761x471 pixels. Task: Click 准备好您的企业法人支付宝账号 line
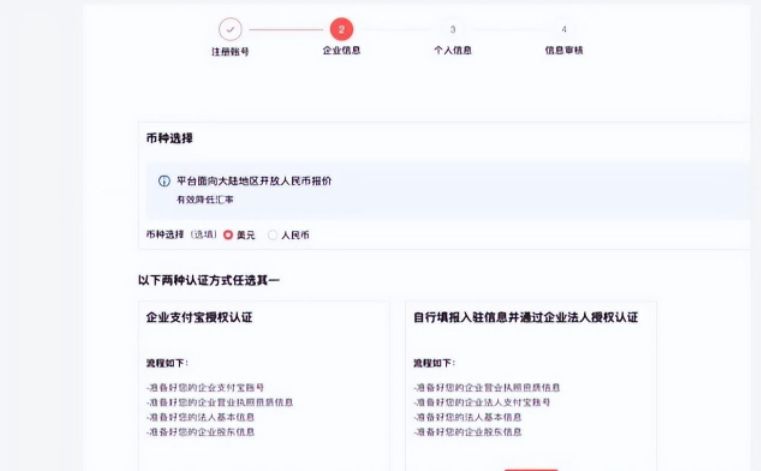482,402
